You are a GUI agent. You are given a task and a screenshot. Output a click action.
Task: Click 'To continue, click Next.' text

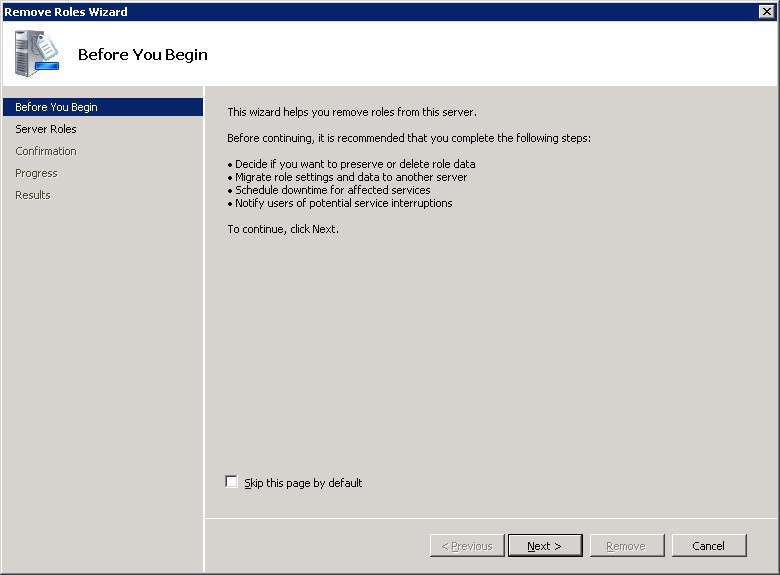tap(283, 229)
